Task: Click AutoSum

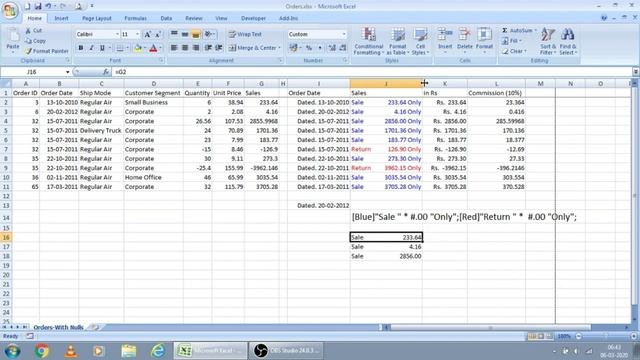Action: pos(517,31)
